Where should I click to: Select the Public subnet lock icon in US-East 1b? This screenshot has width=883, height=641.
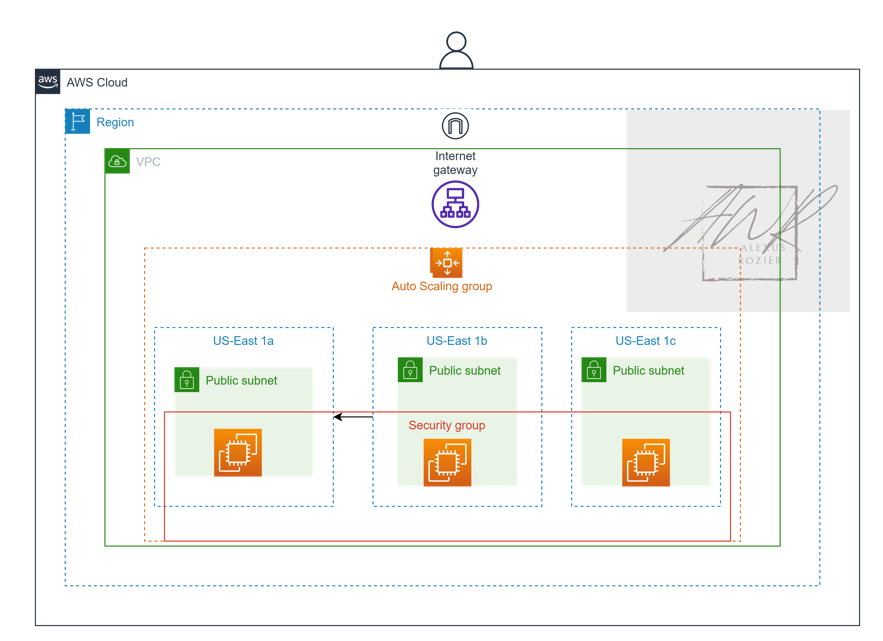point(410,370)
